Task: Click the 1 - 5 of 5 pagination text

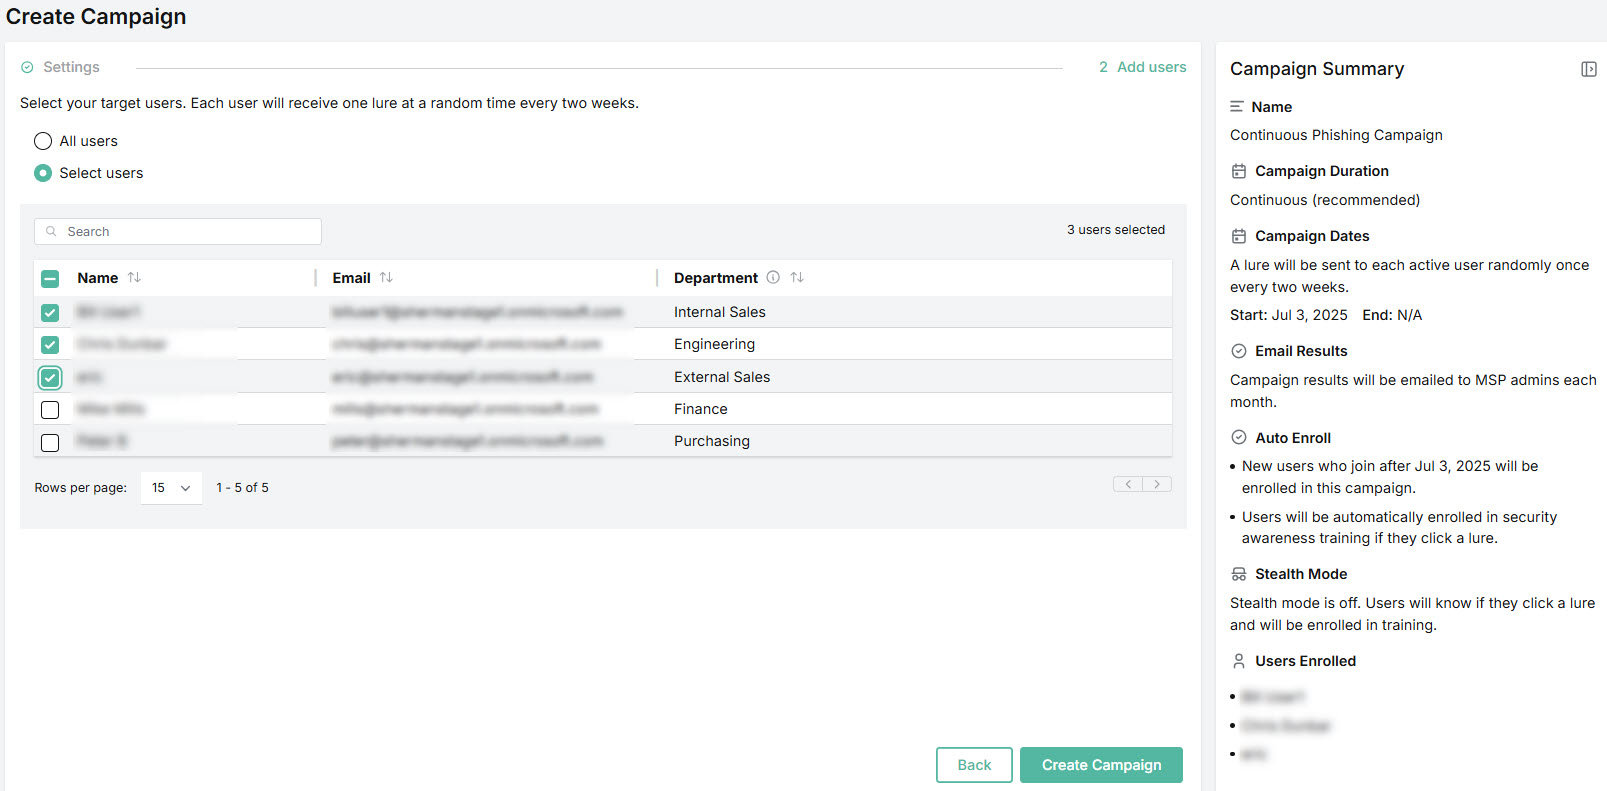Action: pyautogui.click(x=242, y=488)
